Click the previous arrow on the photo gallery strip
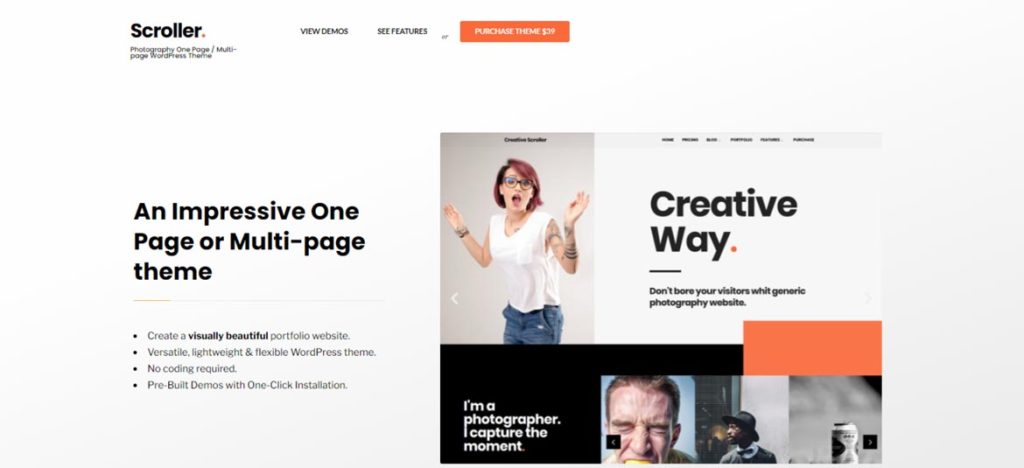 (x=613, y=442)
